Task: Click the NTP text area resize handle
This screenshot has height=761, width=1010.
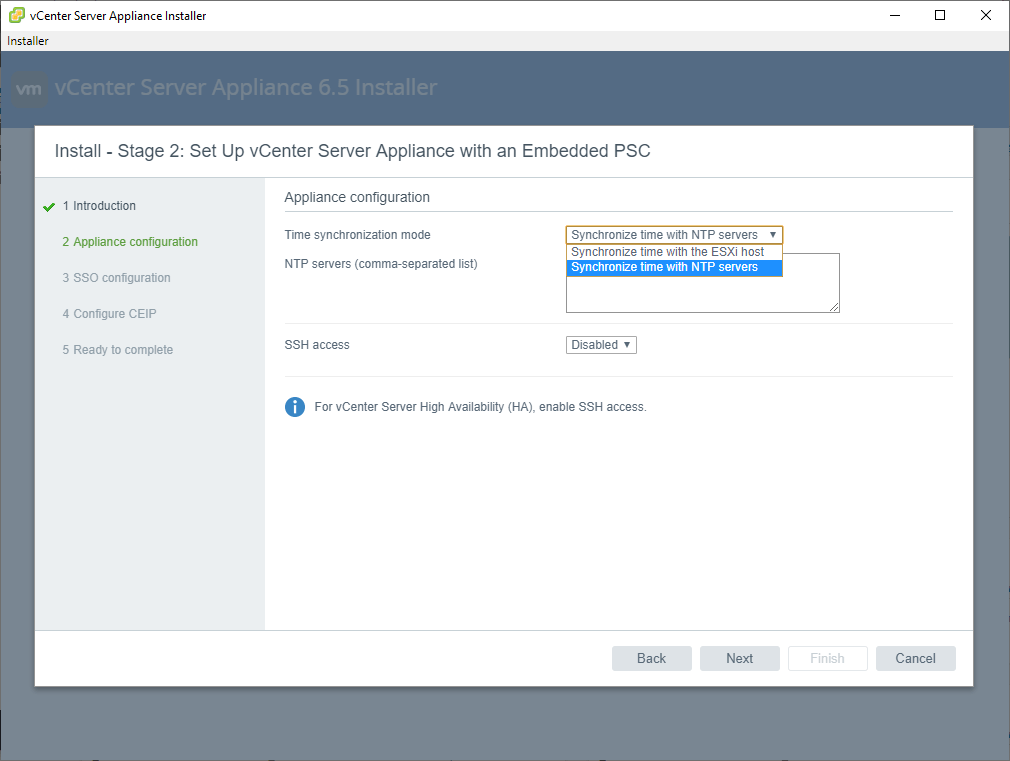Action: (834, 307)
